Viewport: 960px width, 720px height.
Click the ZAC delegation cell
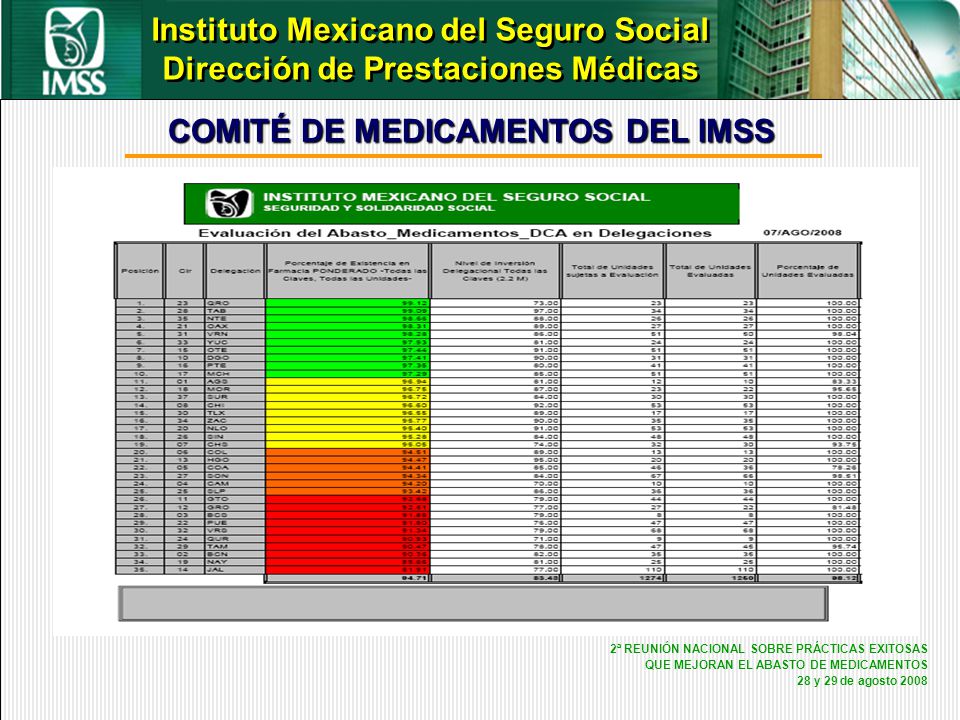tap(235, 421)
